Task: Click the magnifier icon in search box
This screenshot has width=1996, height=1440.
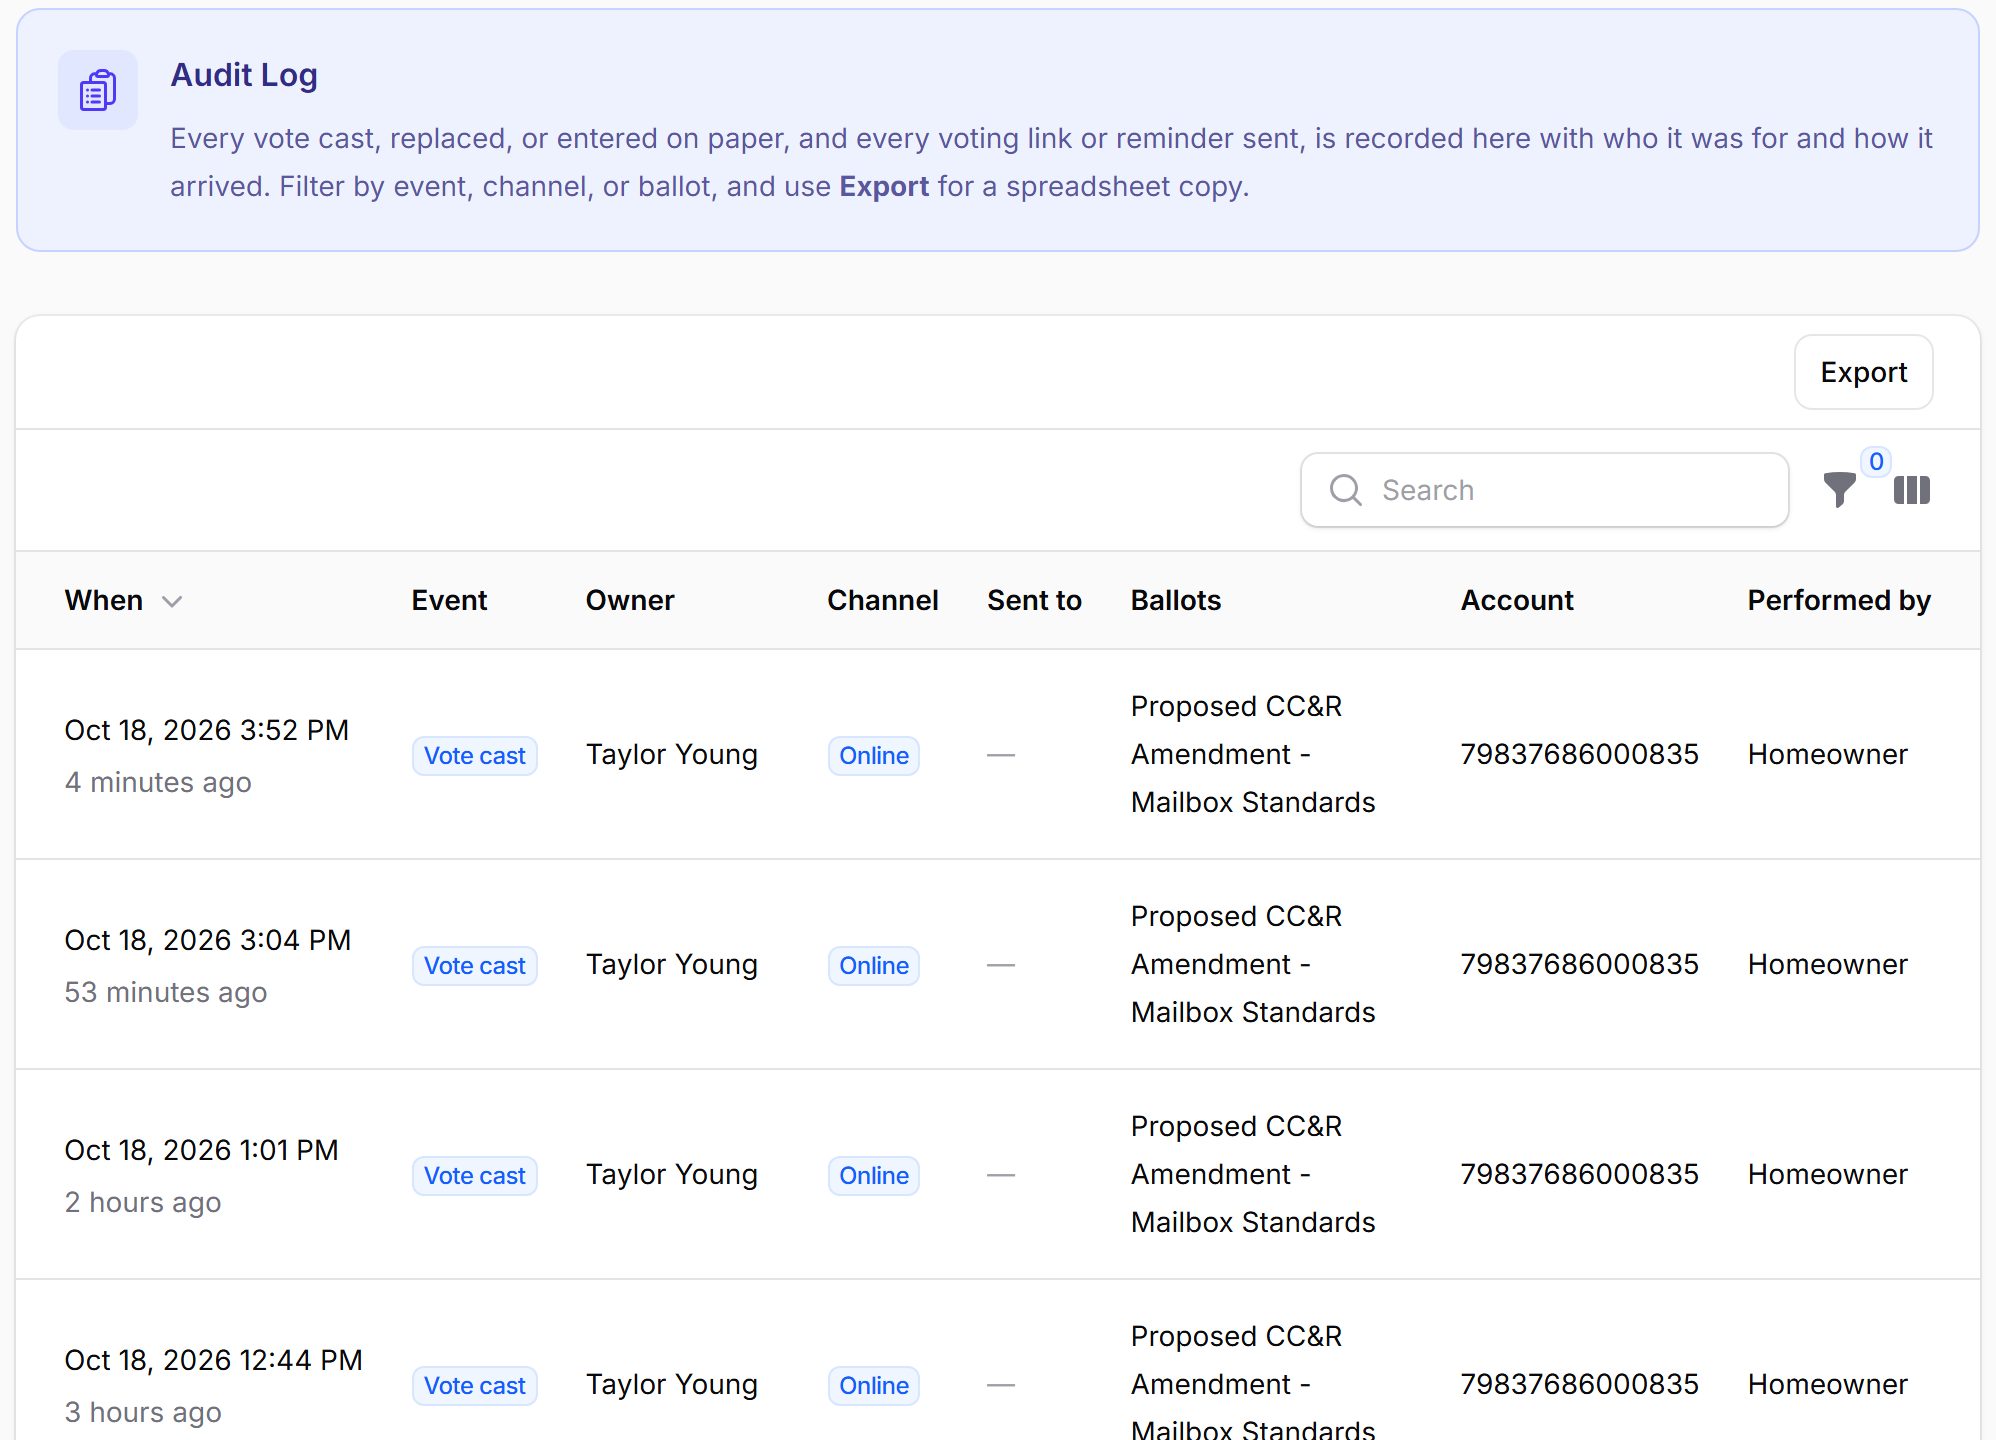Action: pyautogui.click(x=1346, y=490)
